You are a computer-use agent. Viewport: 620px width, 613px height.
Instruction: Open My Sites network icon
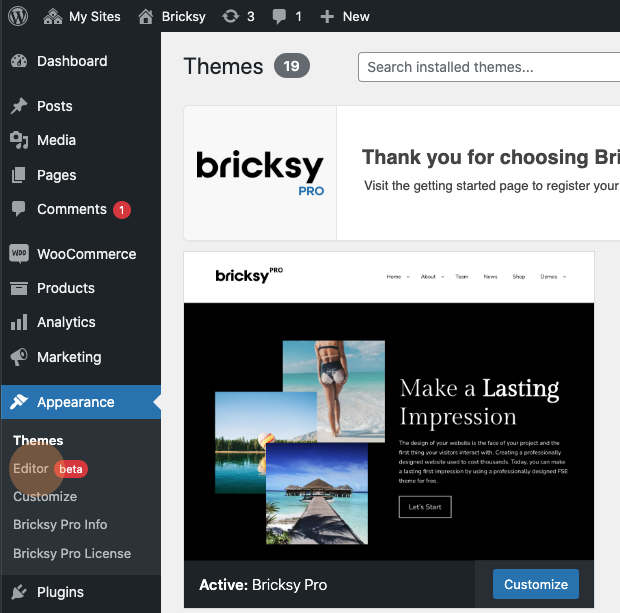[x=53, y=17]
